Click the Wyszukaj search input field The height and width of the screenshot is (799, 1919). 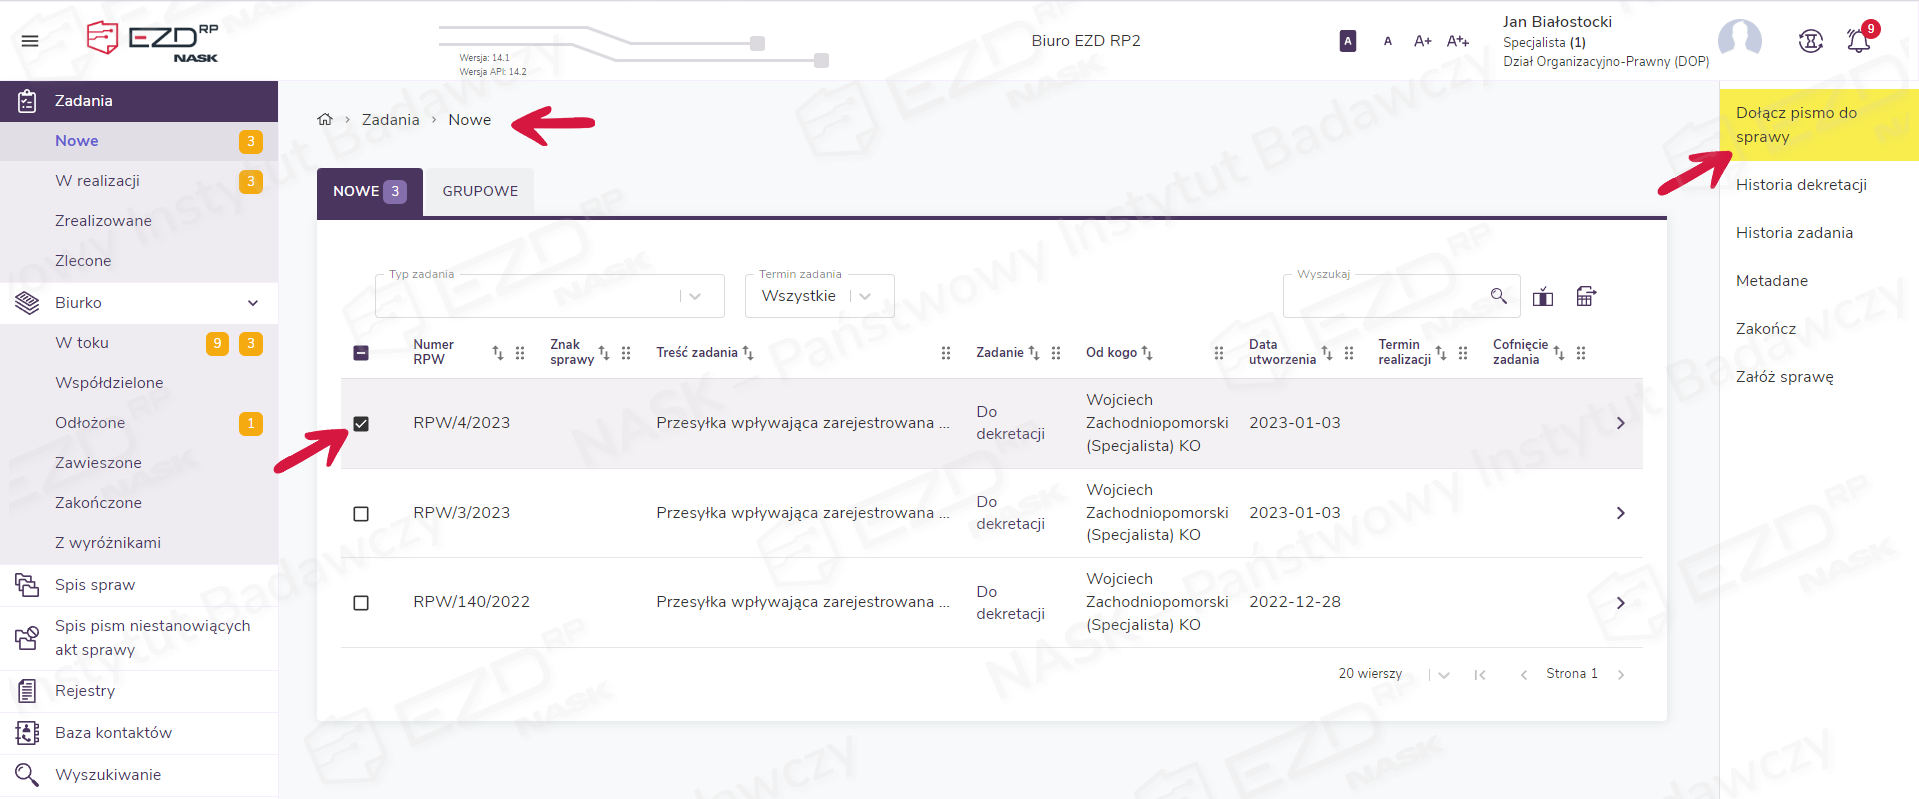(x=1385, y=297)
